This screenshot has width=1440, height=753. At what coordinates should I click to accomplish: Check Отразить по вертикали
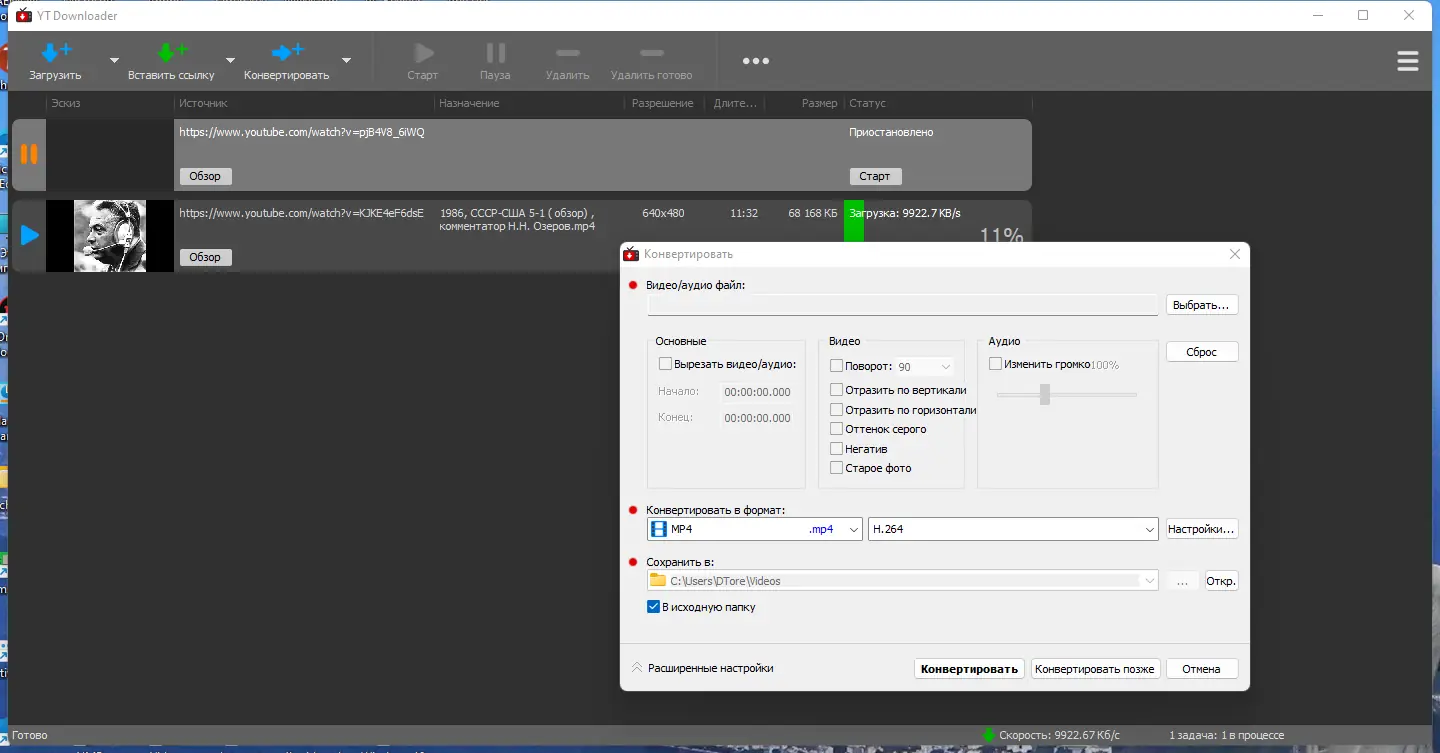tap(836, 390)
